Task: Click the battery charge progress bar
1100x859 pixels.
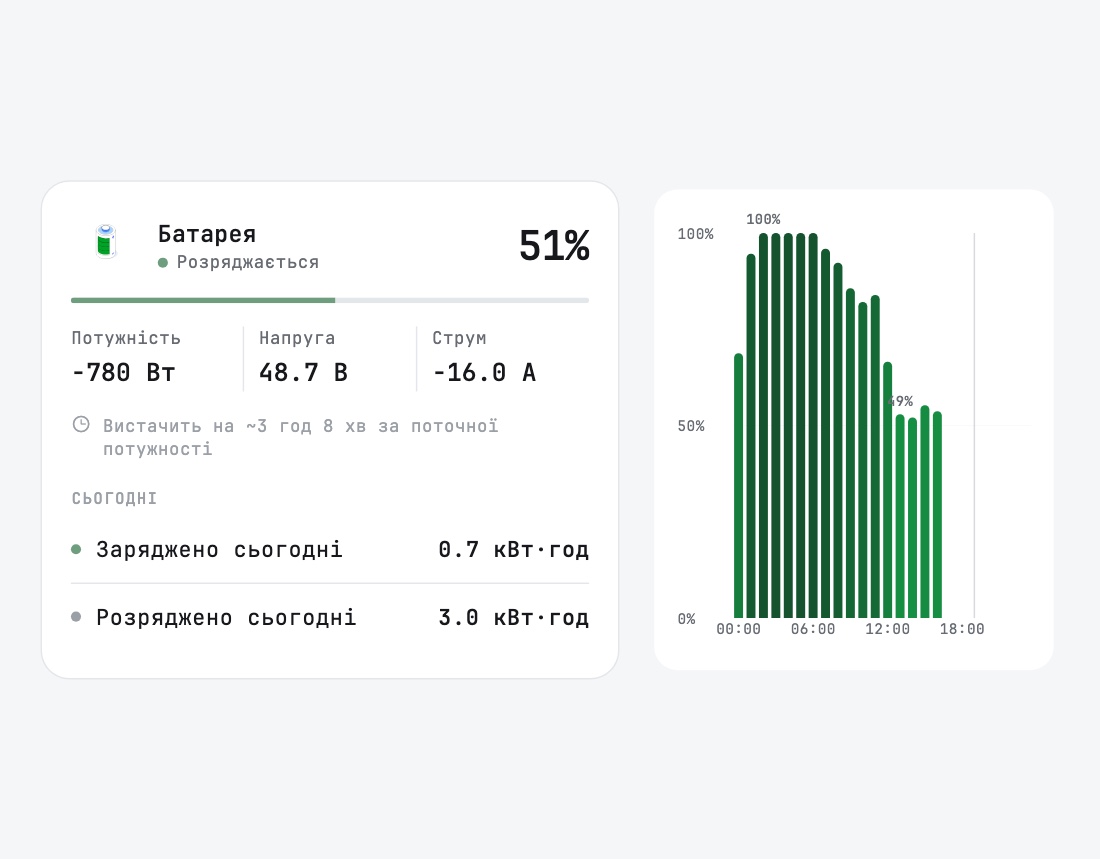Action: point(330,300)
